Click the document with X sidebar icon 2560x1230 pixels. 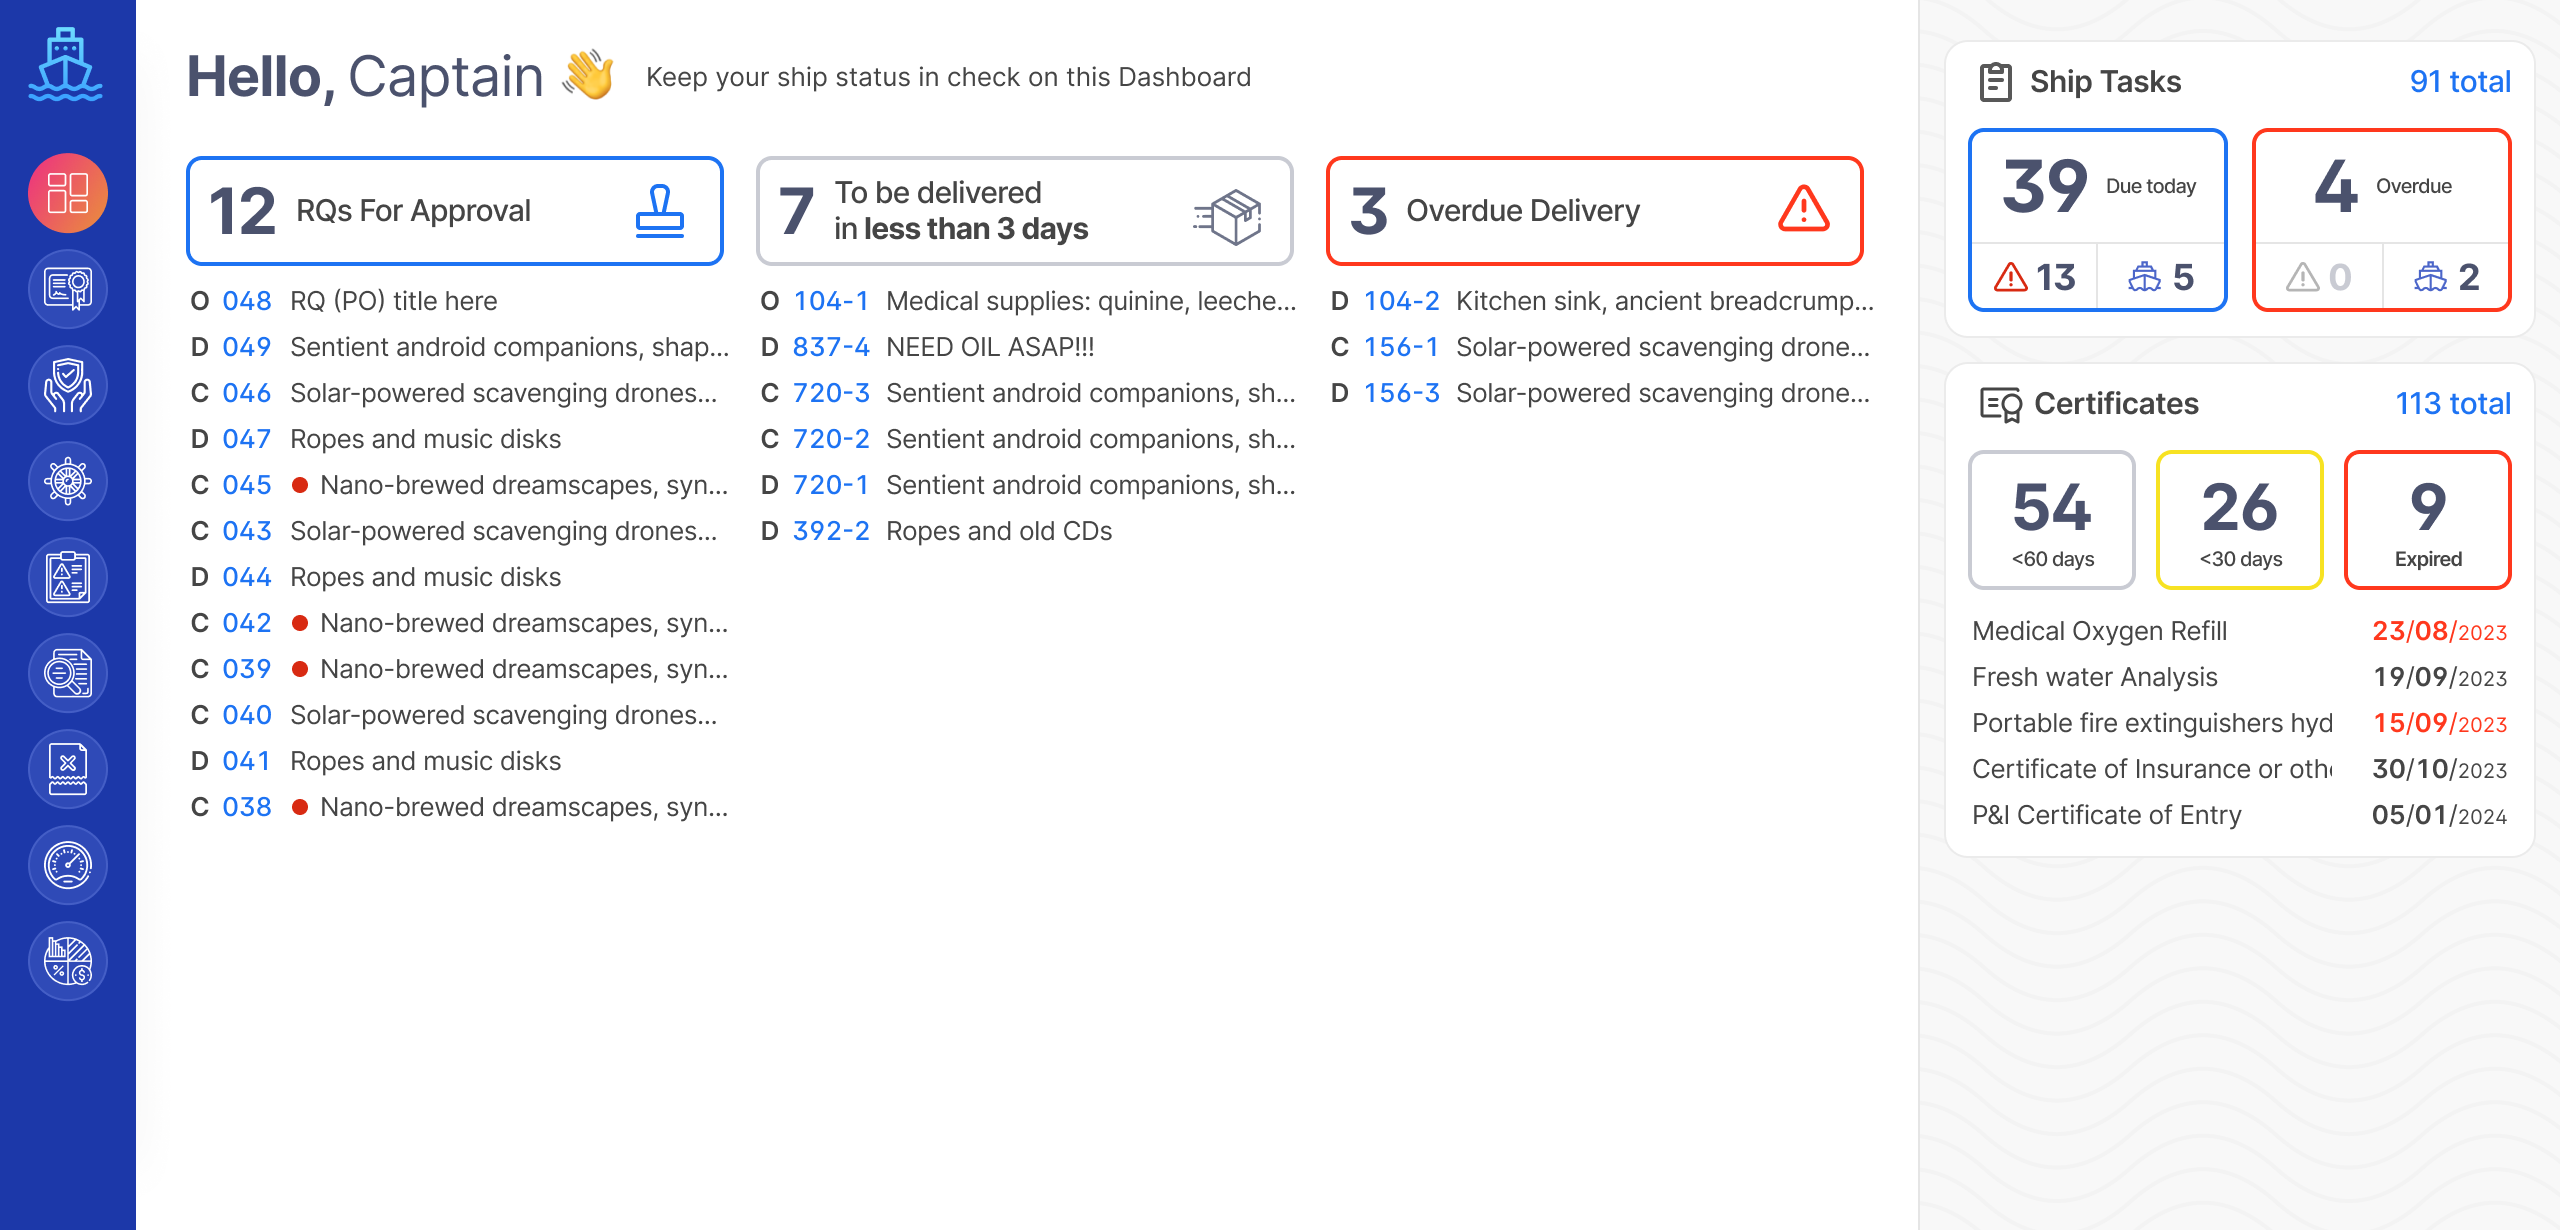click(x=68, y=769)
